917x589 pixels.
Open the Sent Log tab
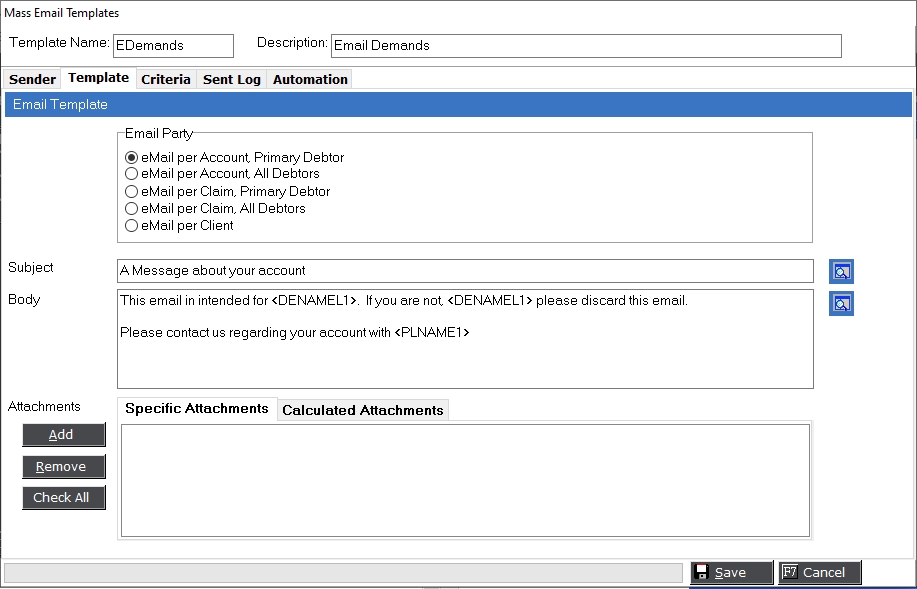(231, 79)
